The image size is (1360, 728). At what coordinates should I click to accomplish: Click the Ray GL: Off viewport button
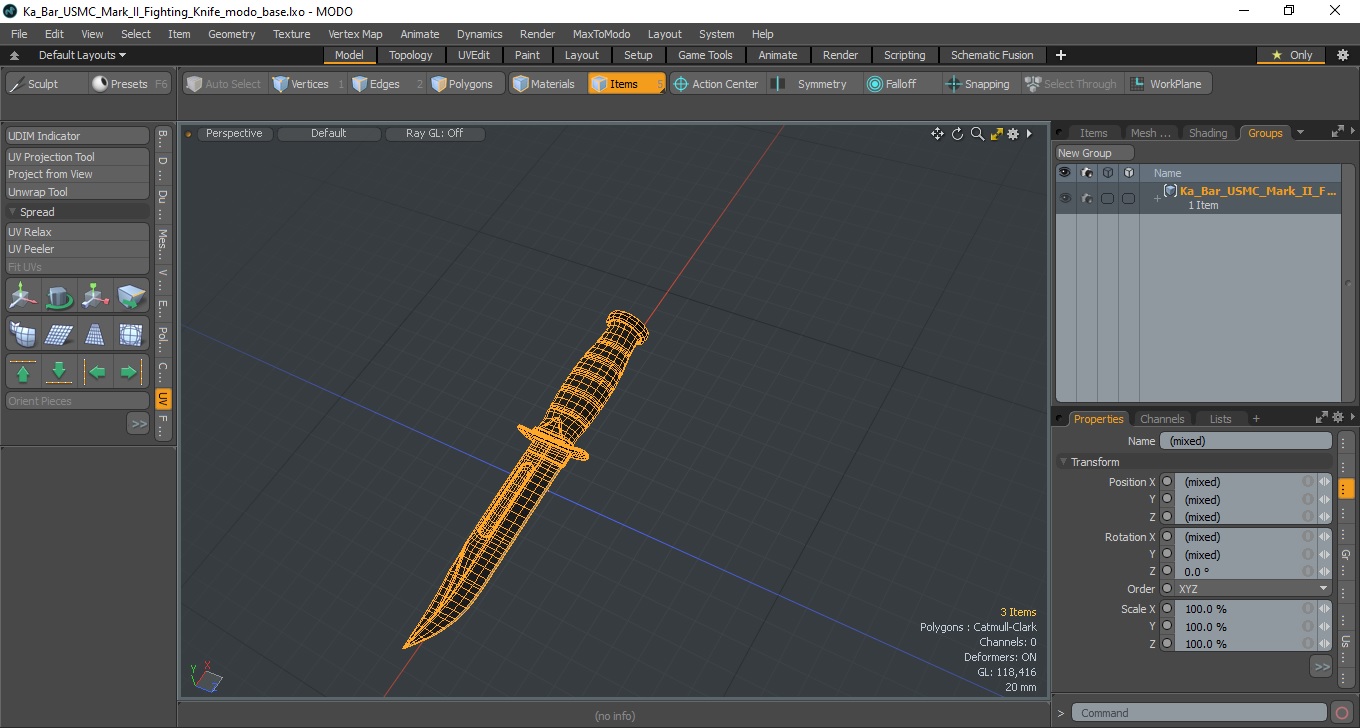click(435, 133)
